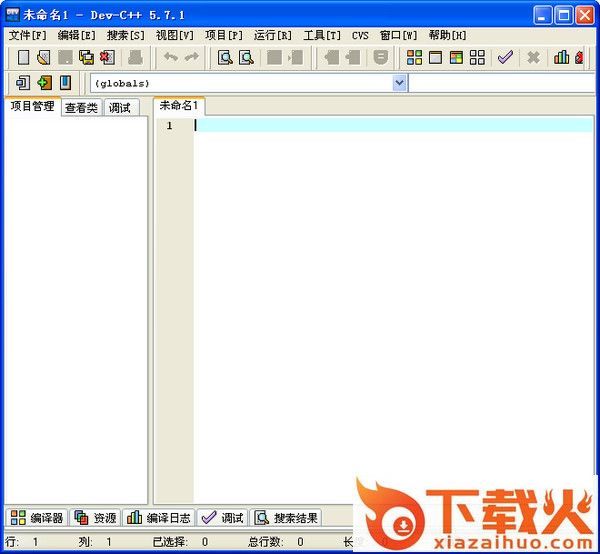Screen dimensions: 600x554
Task: Open the 工具[T] menu
Action: click(x=322, y=35)
